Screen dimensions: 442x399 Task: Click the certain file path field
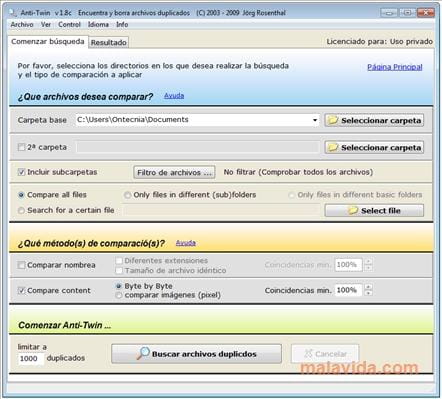click(x=221, y=210)
